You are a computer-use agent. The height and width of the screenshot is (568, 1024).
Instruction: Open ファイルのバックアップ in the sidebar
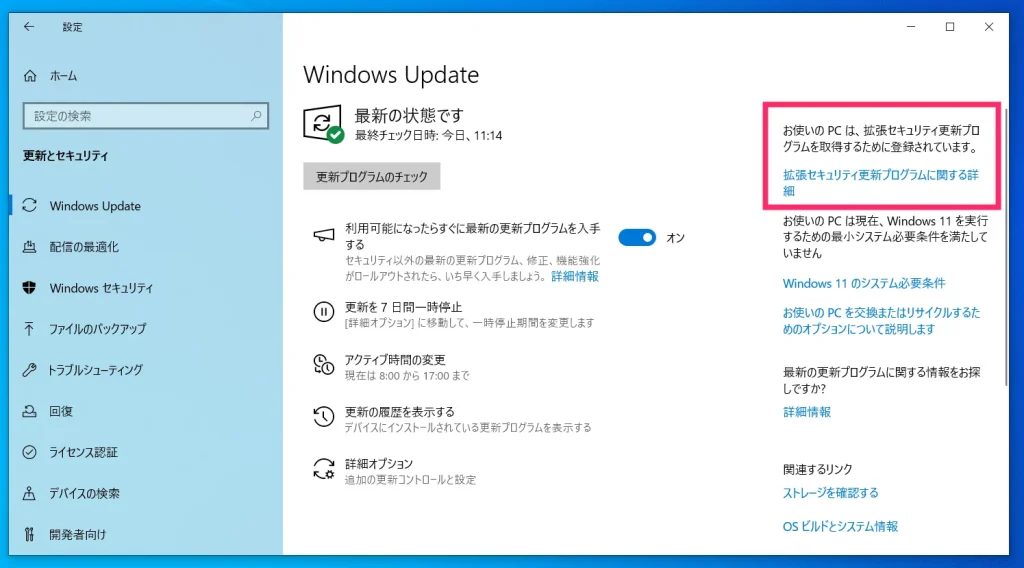coord(97,329)
